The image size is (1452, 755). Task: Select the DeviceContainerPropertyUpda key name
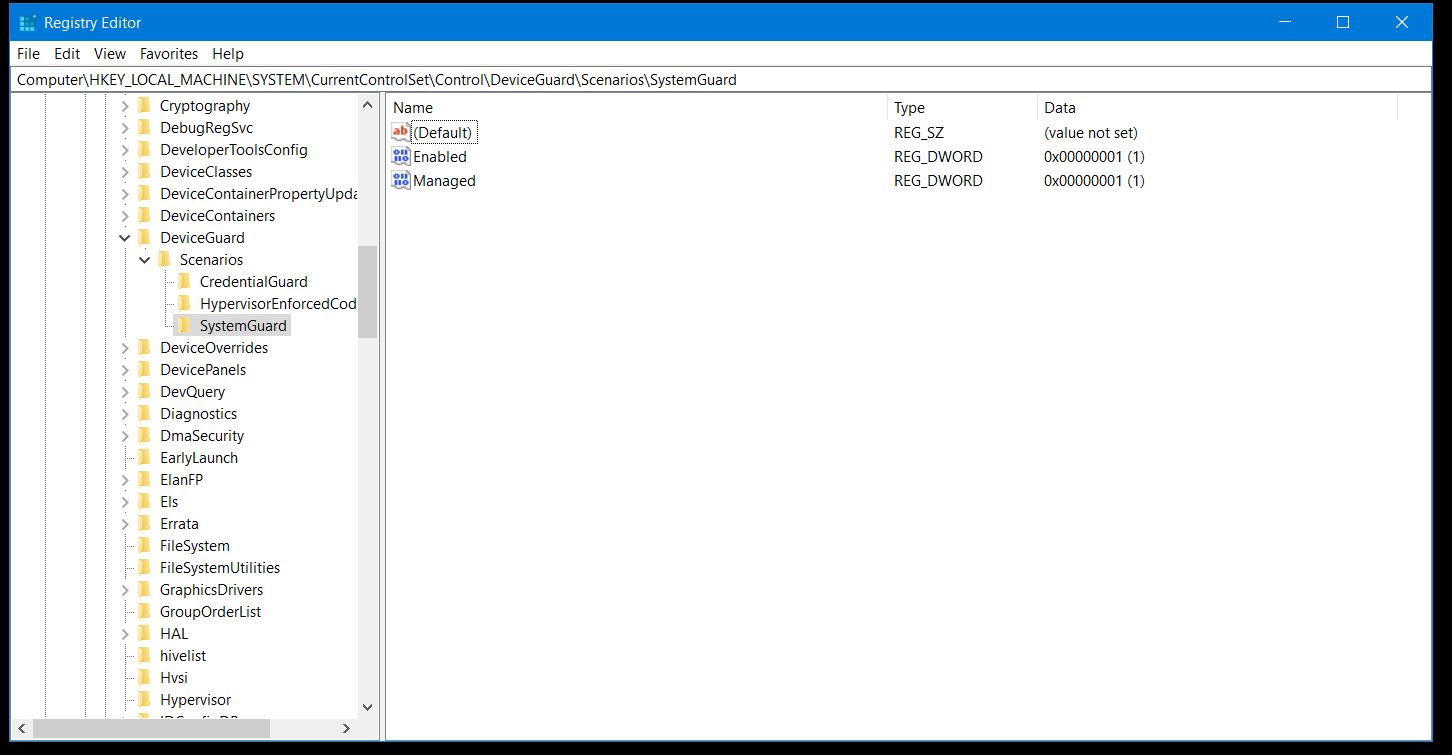pos(259,194)
